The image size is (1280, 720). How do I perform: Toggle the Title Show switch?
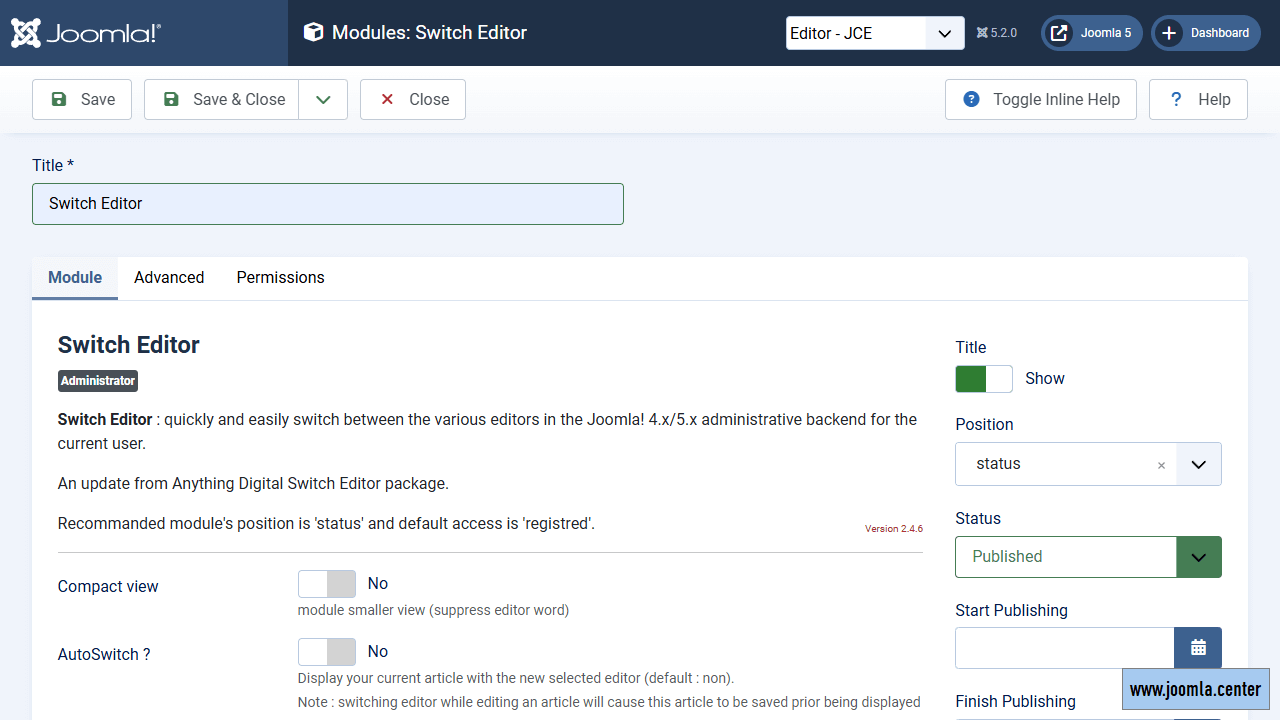(984, 379)
